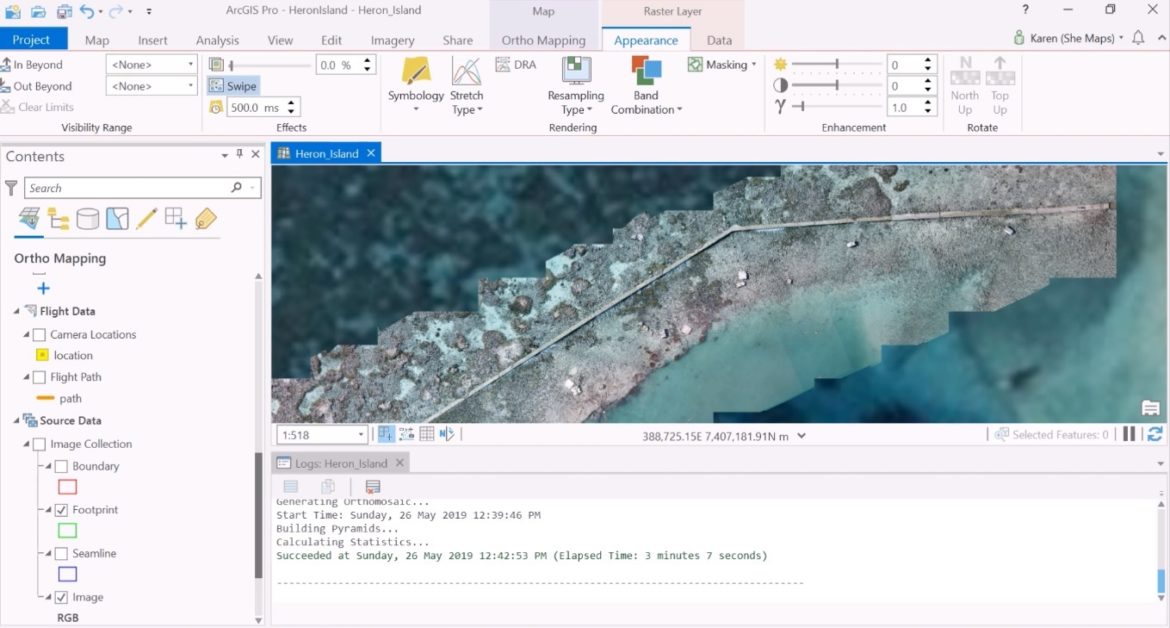Open Band Combination options
This screenshot has width=1170, height=628.
[646, 84]
